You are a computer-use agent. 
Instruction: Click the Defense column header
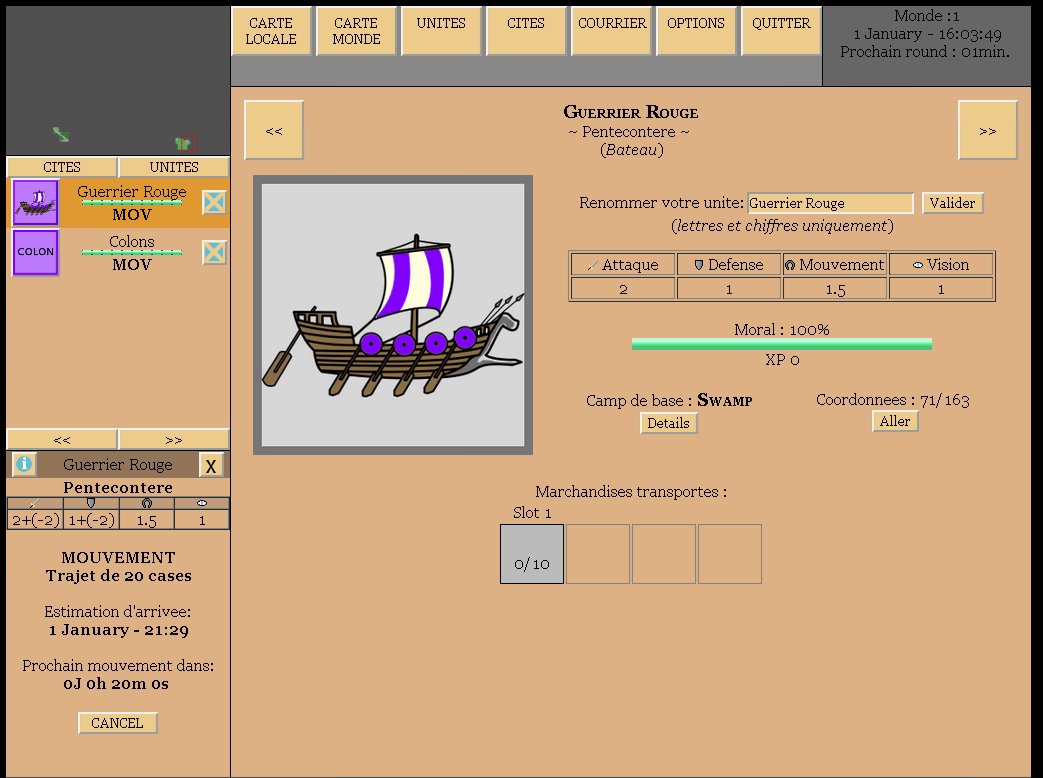pos(729,265)
